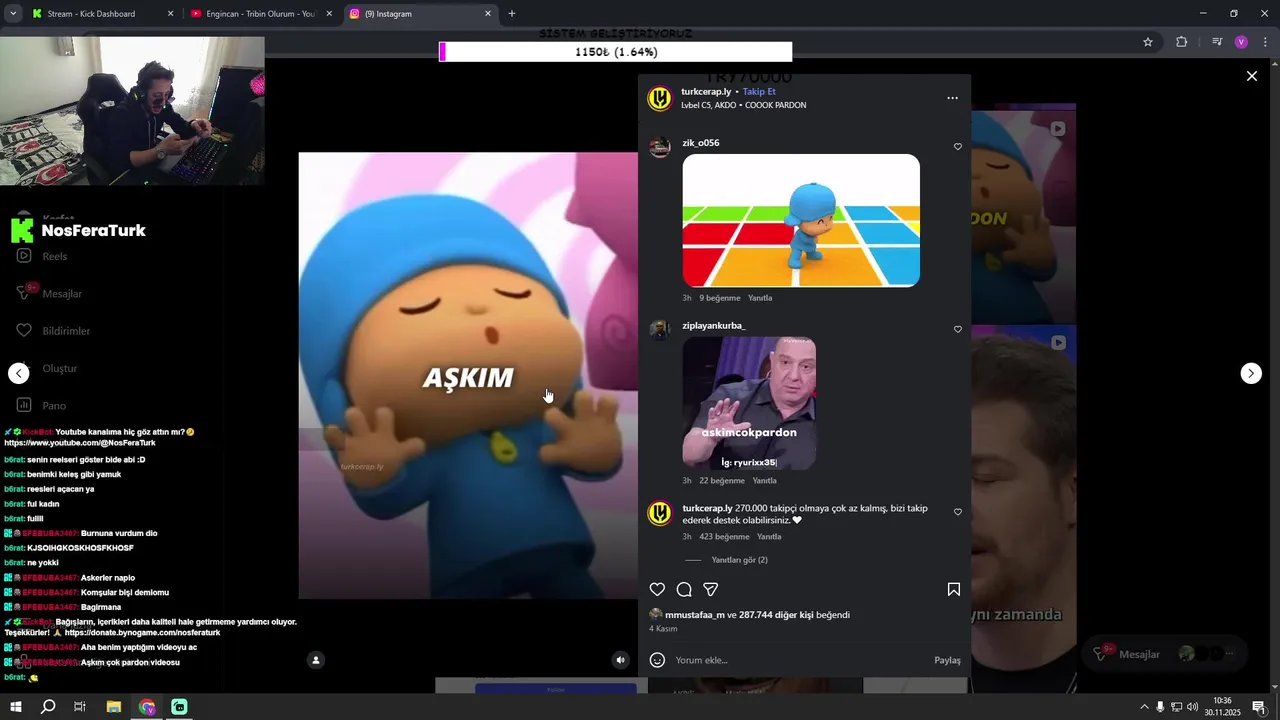Go to the next post arrow
1280x720 pixels.
(x=1251, y=373)
